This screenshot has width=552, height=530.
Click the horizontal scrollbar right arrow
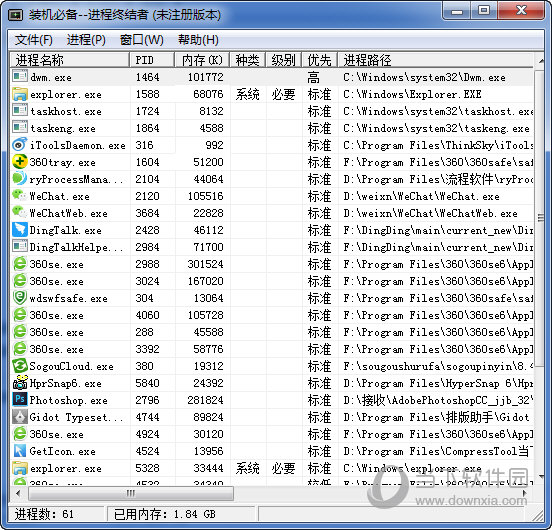[525, 493]
